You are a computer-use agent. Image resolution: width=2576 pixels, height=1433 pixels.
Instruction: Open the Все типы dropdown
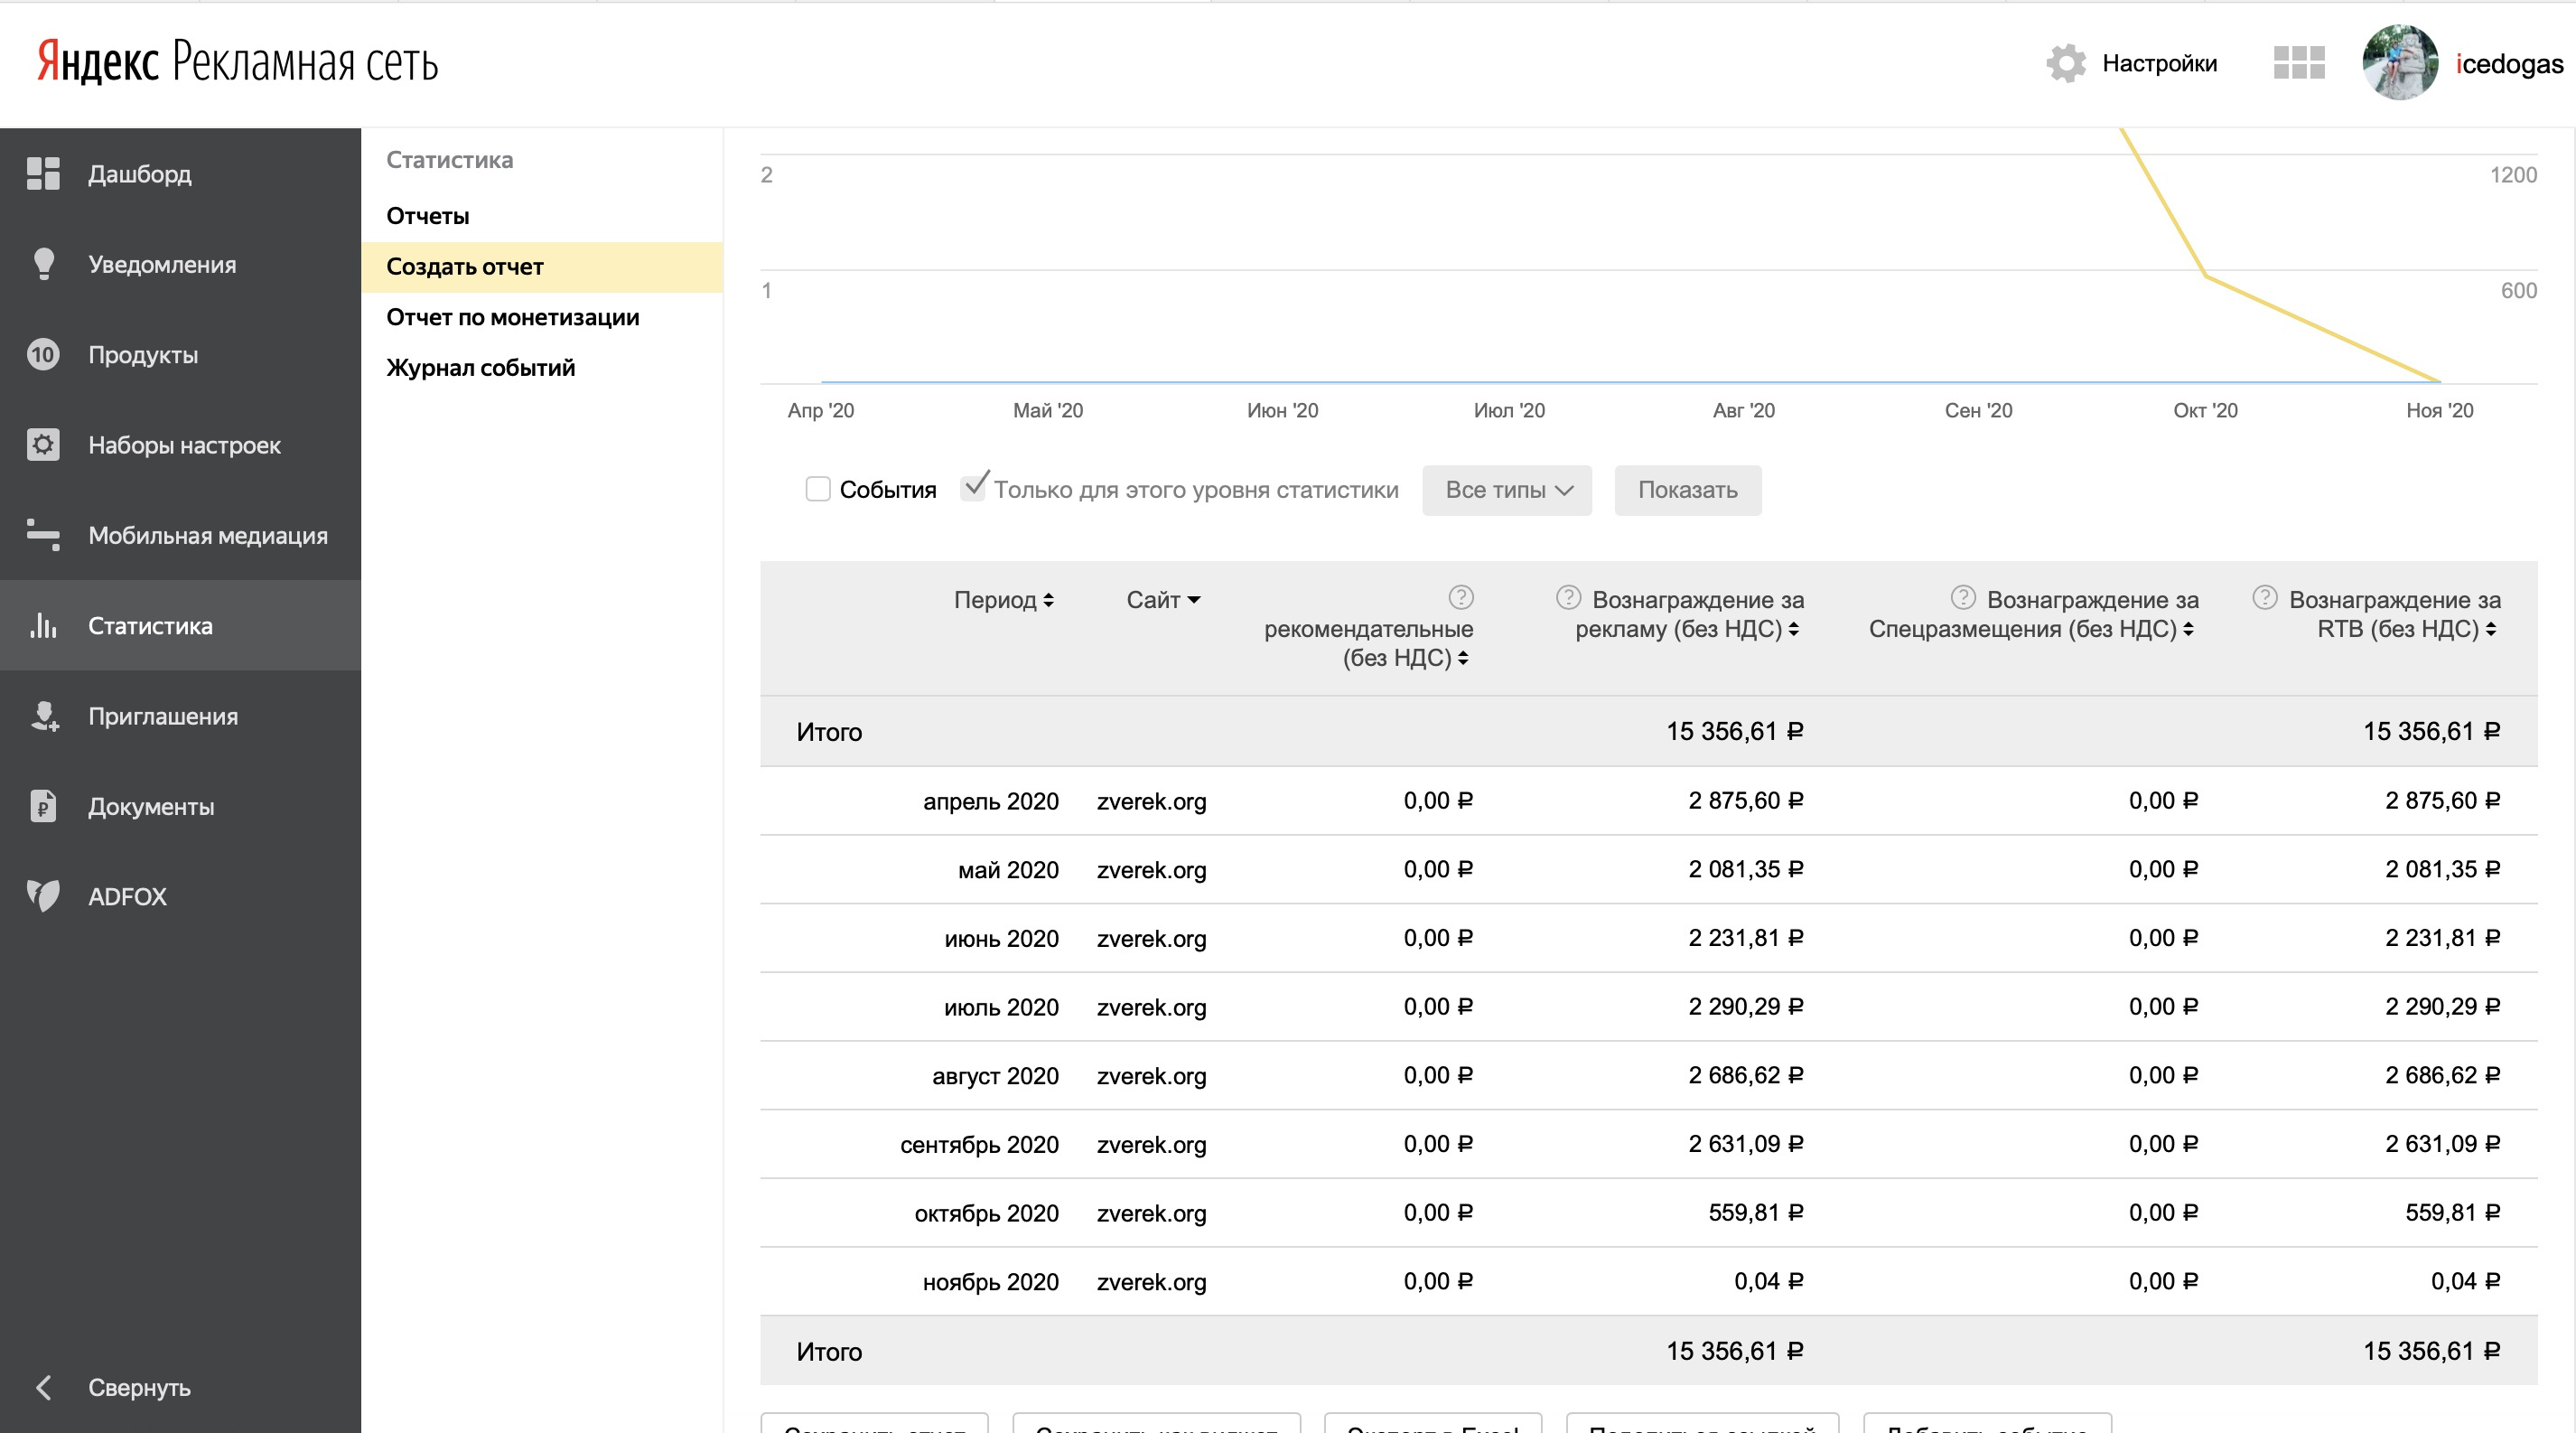(x=1506, y=490)
